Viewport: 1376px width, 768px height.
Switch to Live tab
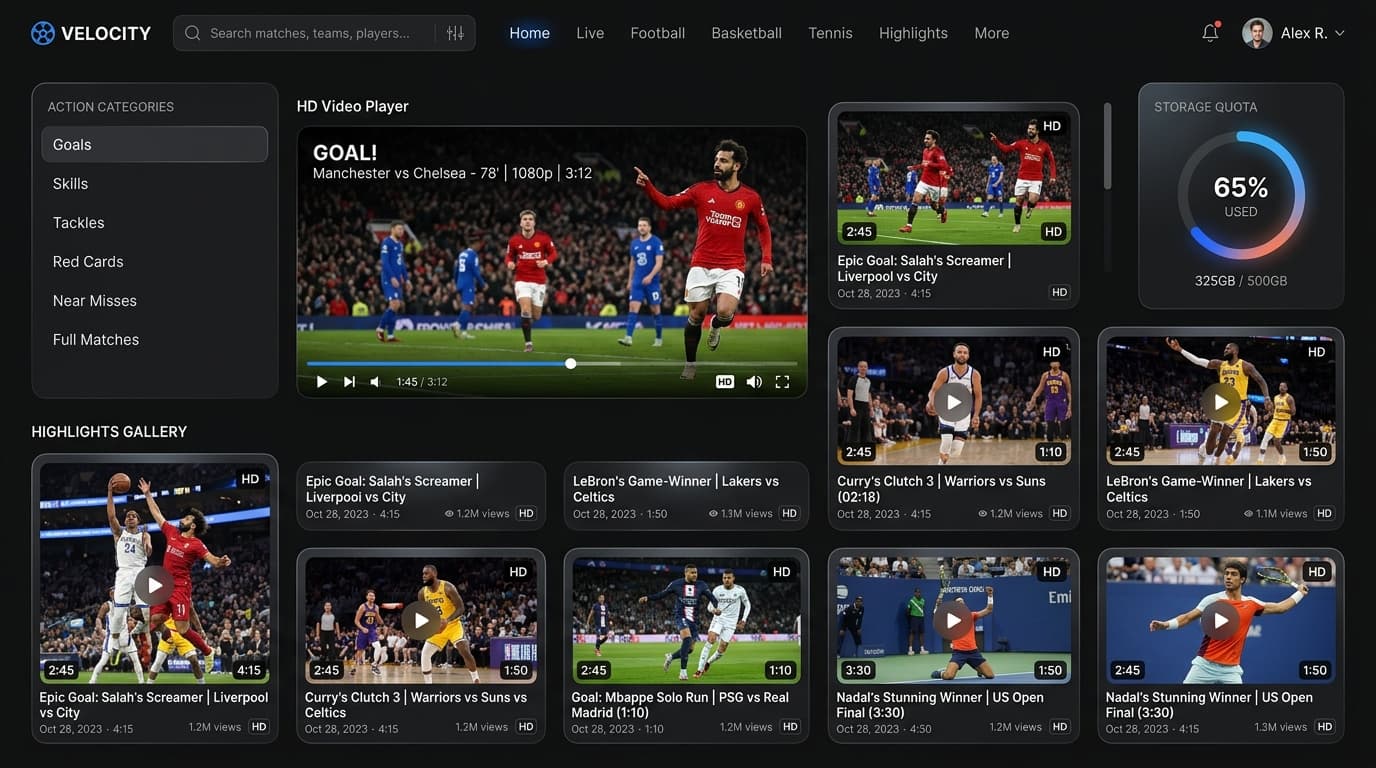[590, 33]
